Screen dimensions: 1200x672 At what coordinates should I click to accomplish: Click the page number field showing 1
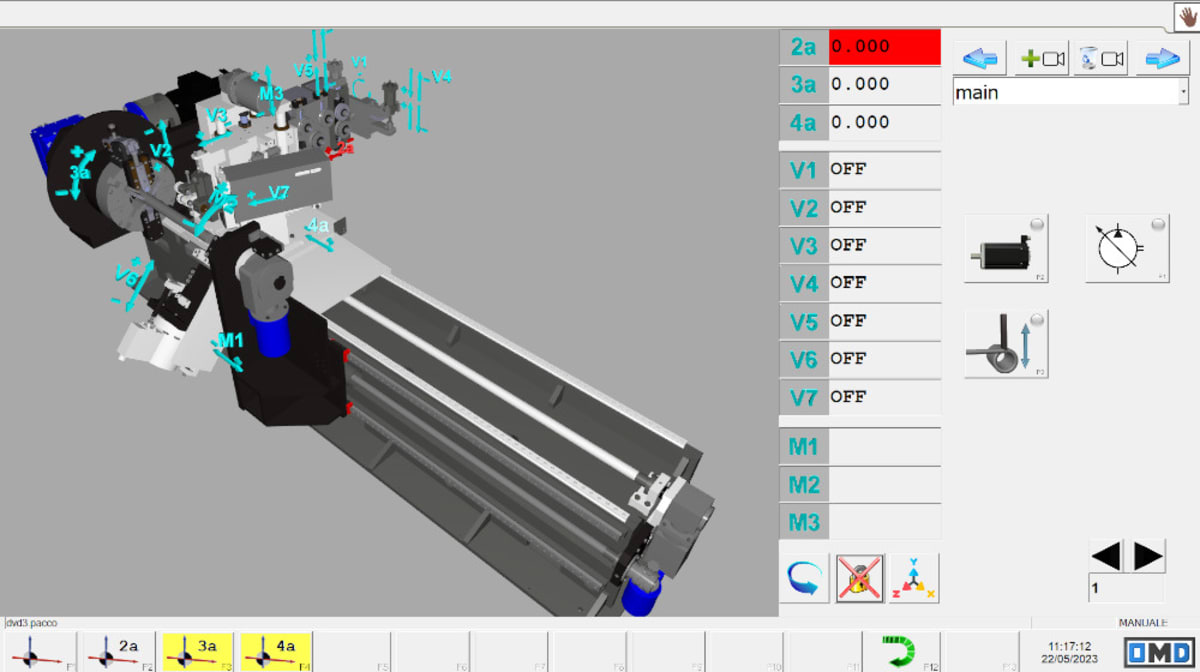coord(1126,589)
